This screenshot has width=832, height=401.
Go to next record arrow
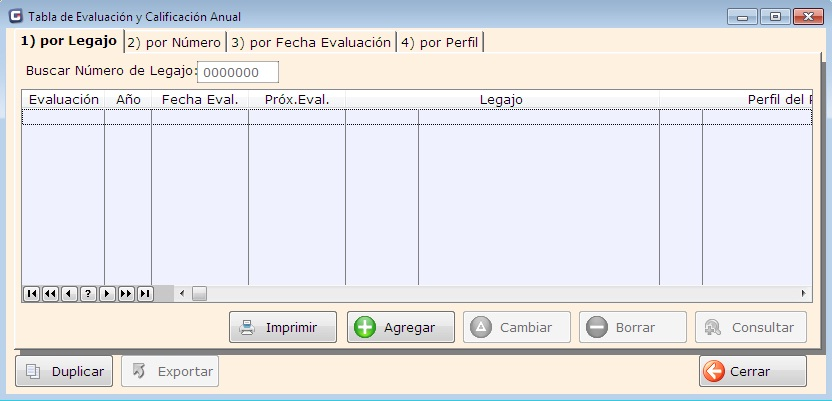click(107, 294)
